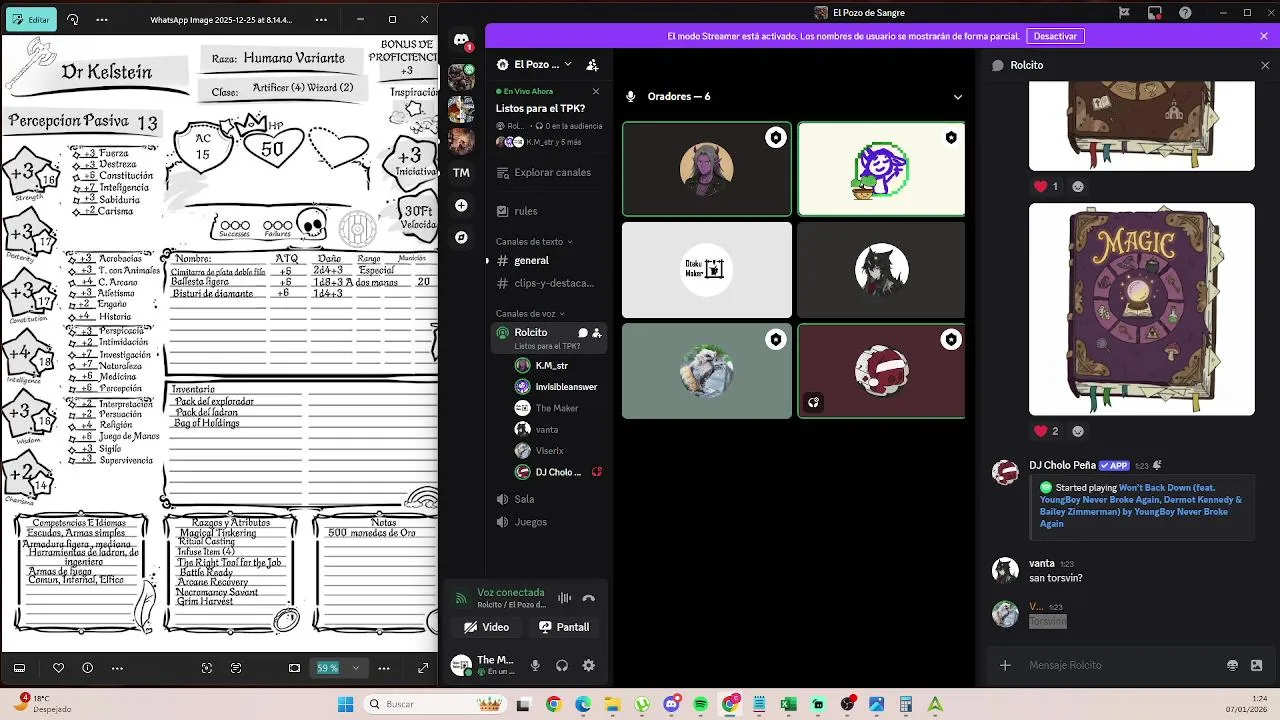Favorite image with heart icon in Photos
The image size is (1280, 720).
click(x=58, y=668)
